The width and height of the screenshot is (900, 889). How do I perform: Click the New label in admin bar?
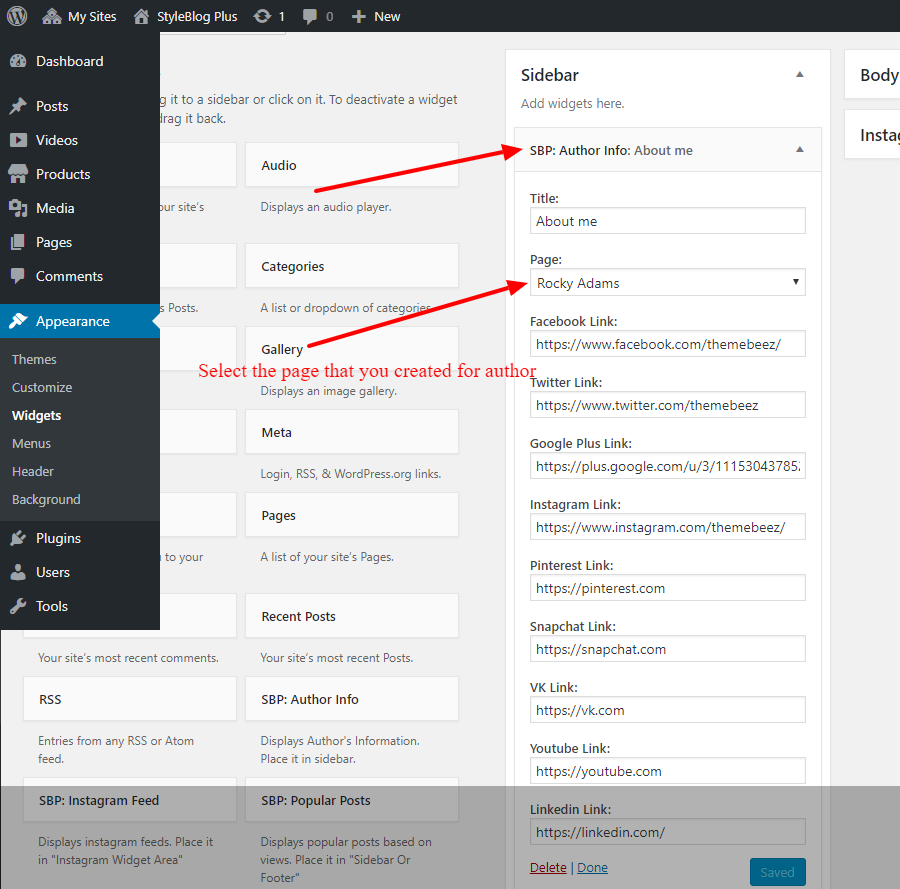[x=387, y=17]
